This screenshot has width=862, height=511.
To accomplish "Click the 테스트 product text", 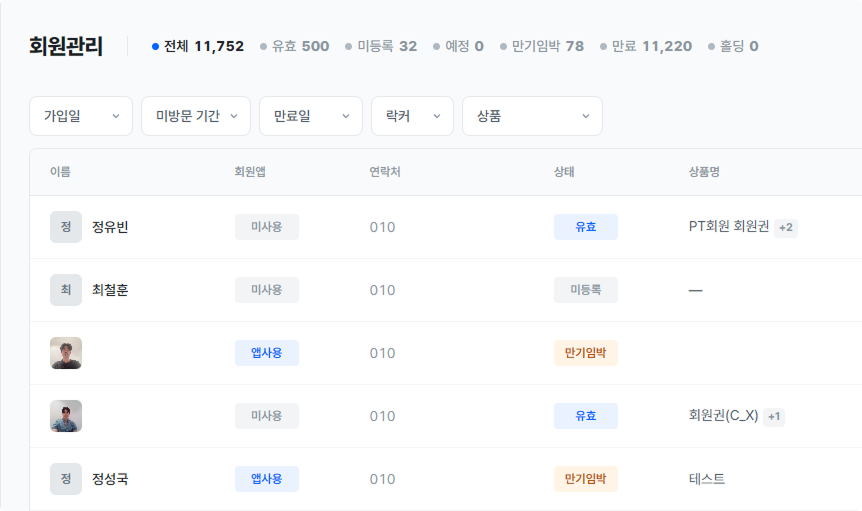I will (707, 479).
